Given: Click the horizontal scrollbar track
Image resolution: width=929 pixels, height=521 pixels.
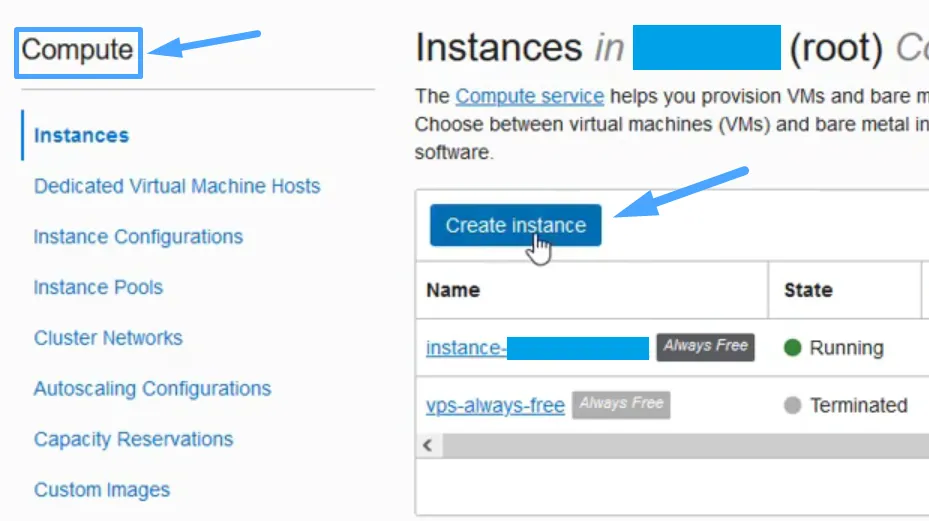Looking at the screenshot, I should point(685,445).
